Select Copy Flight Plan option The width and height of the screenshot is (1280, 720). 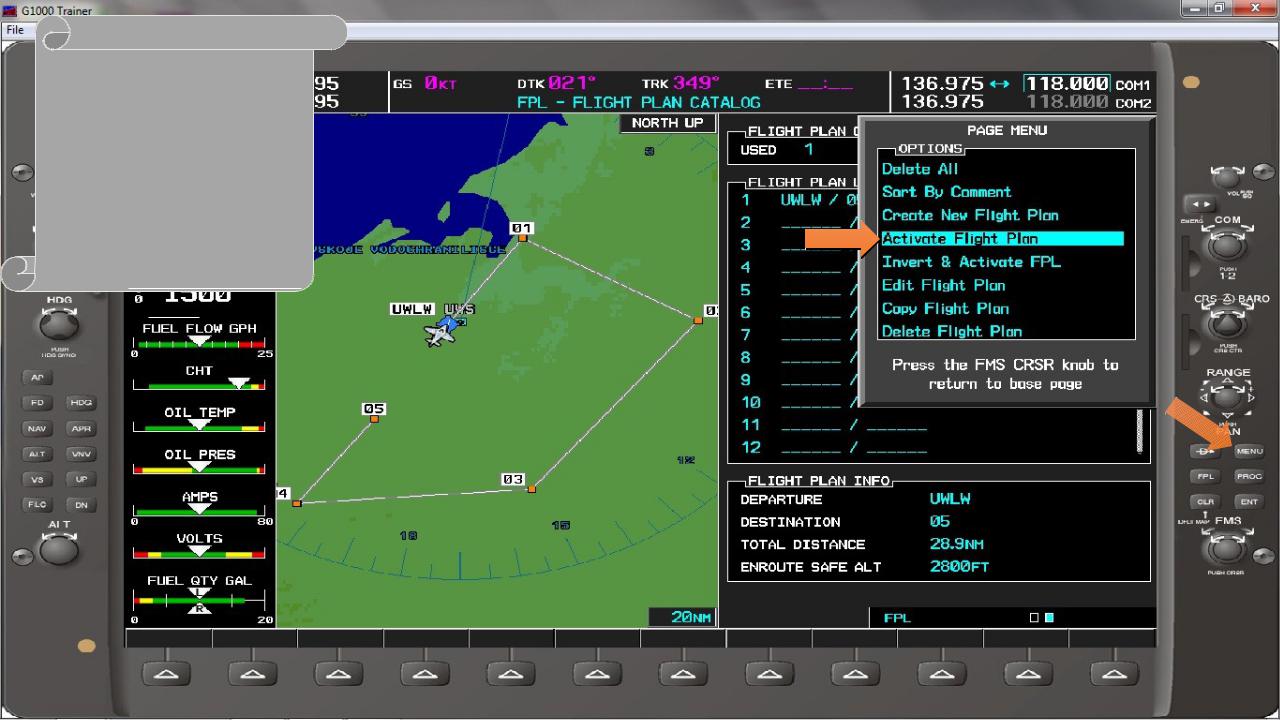click(945, 308)
